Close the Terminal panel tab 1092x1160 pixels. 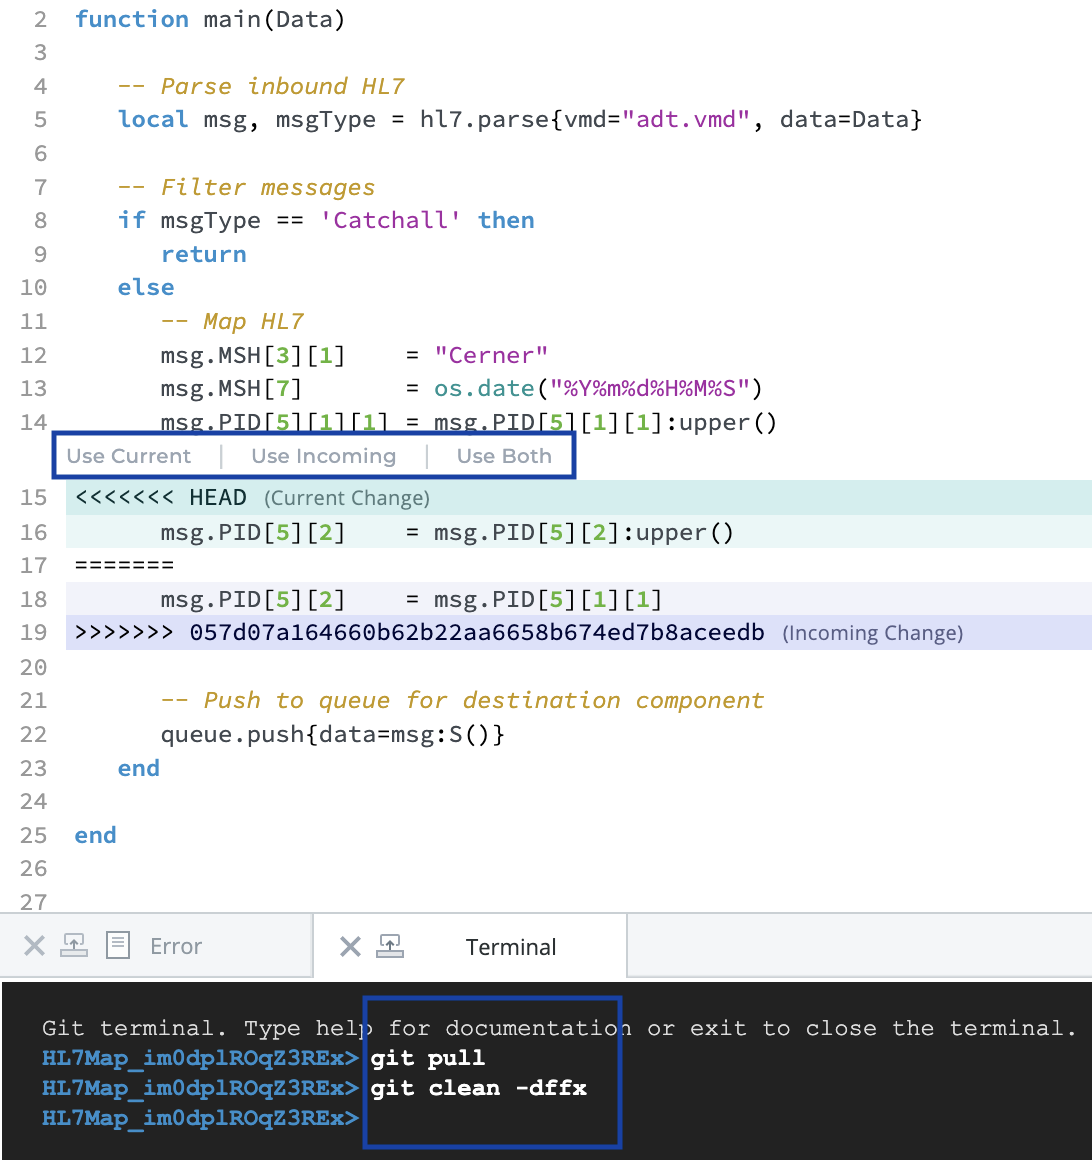point(350,947)
